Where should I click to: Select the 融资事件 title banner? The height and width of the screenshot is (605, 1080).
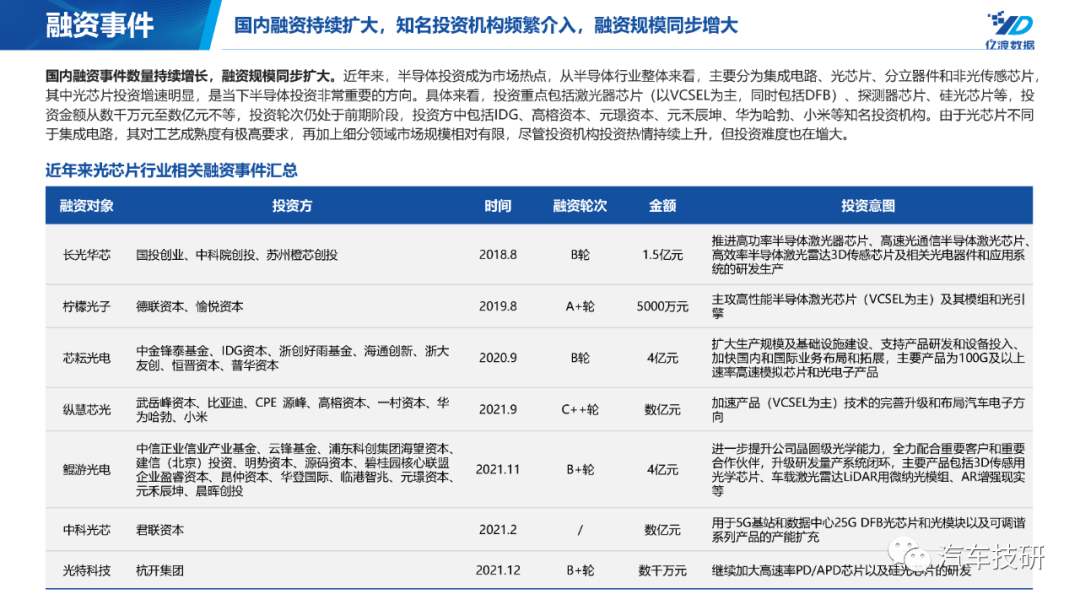(x=101, y=25)
